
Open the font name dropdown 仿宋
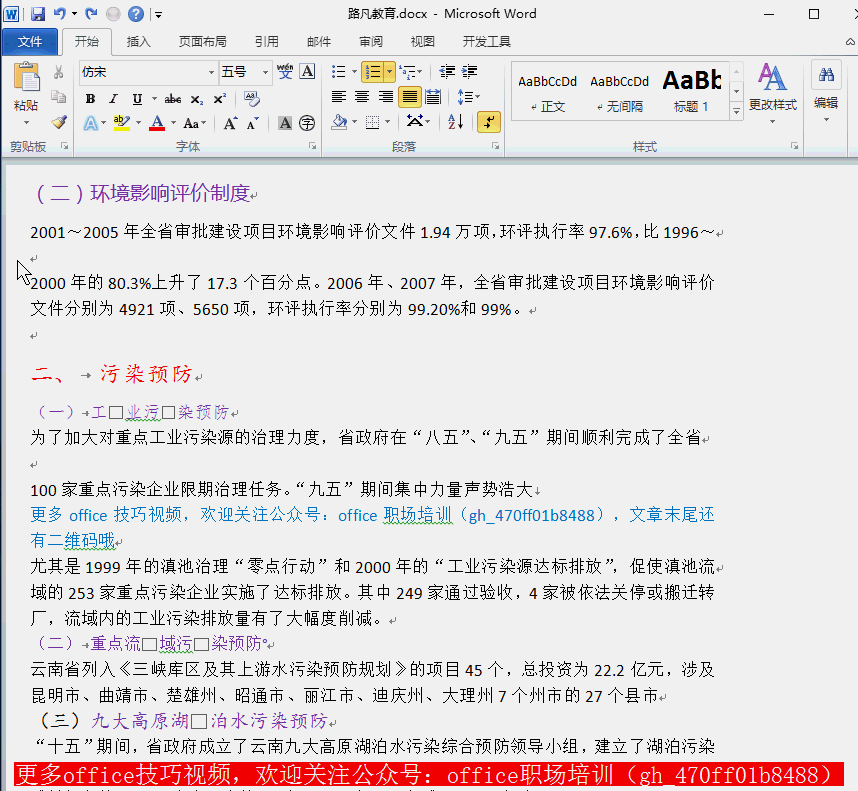pyautogui.click(x=211, y=72)
